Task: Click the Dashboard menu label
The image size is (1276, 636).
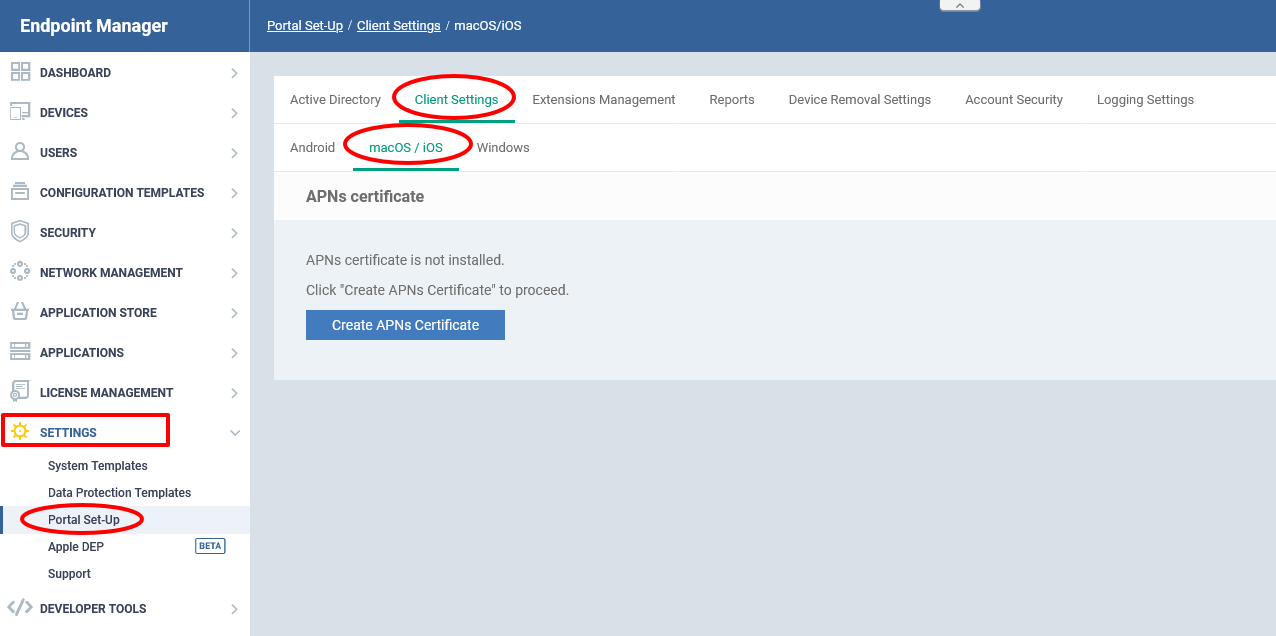Action: 75,73
